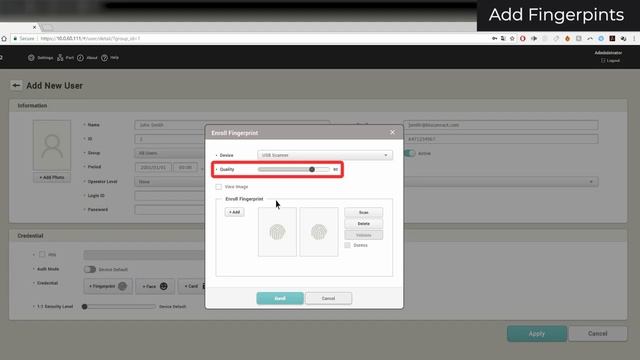640x360 pixels.
Task: Tick the Duress checkbox
Action: point(347,245)
